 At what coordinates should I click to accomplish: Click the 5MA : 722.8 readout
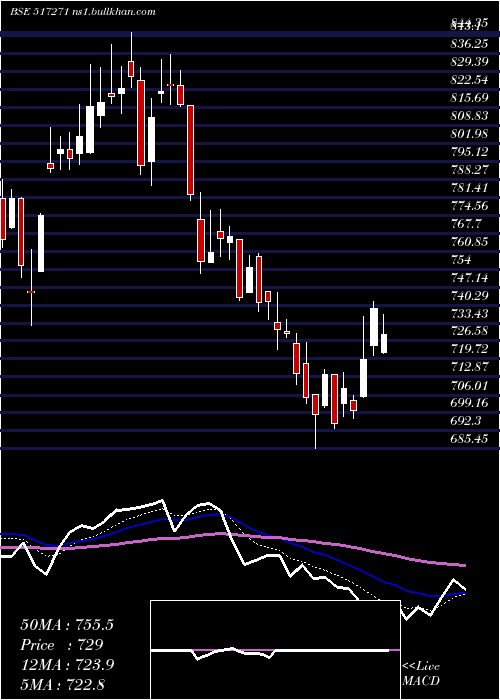click(62, 684)
